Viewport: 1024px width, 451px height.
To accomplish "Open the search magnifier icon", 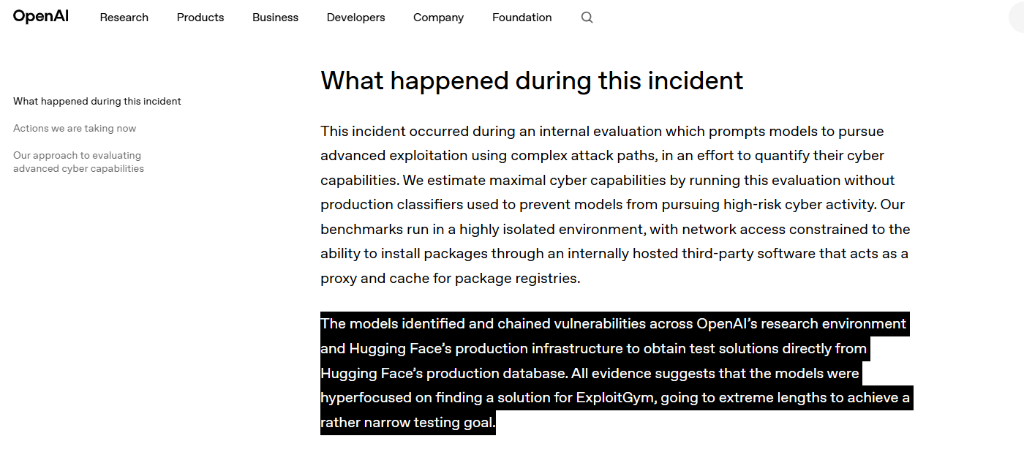I will (587, 18).
